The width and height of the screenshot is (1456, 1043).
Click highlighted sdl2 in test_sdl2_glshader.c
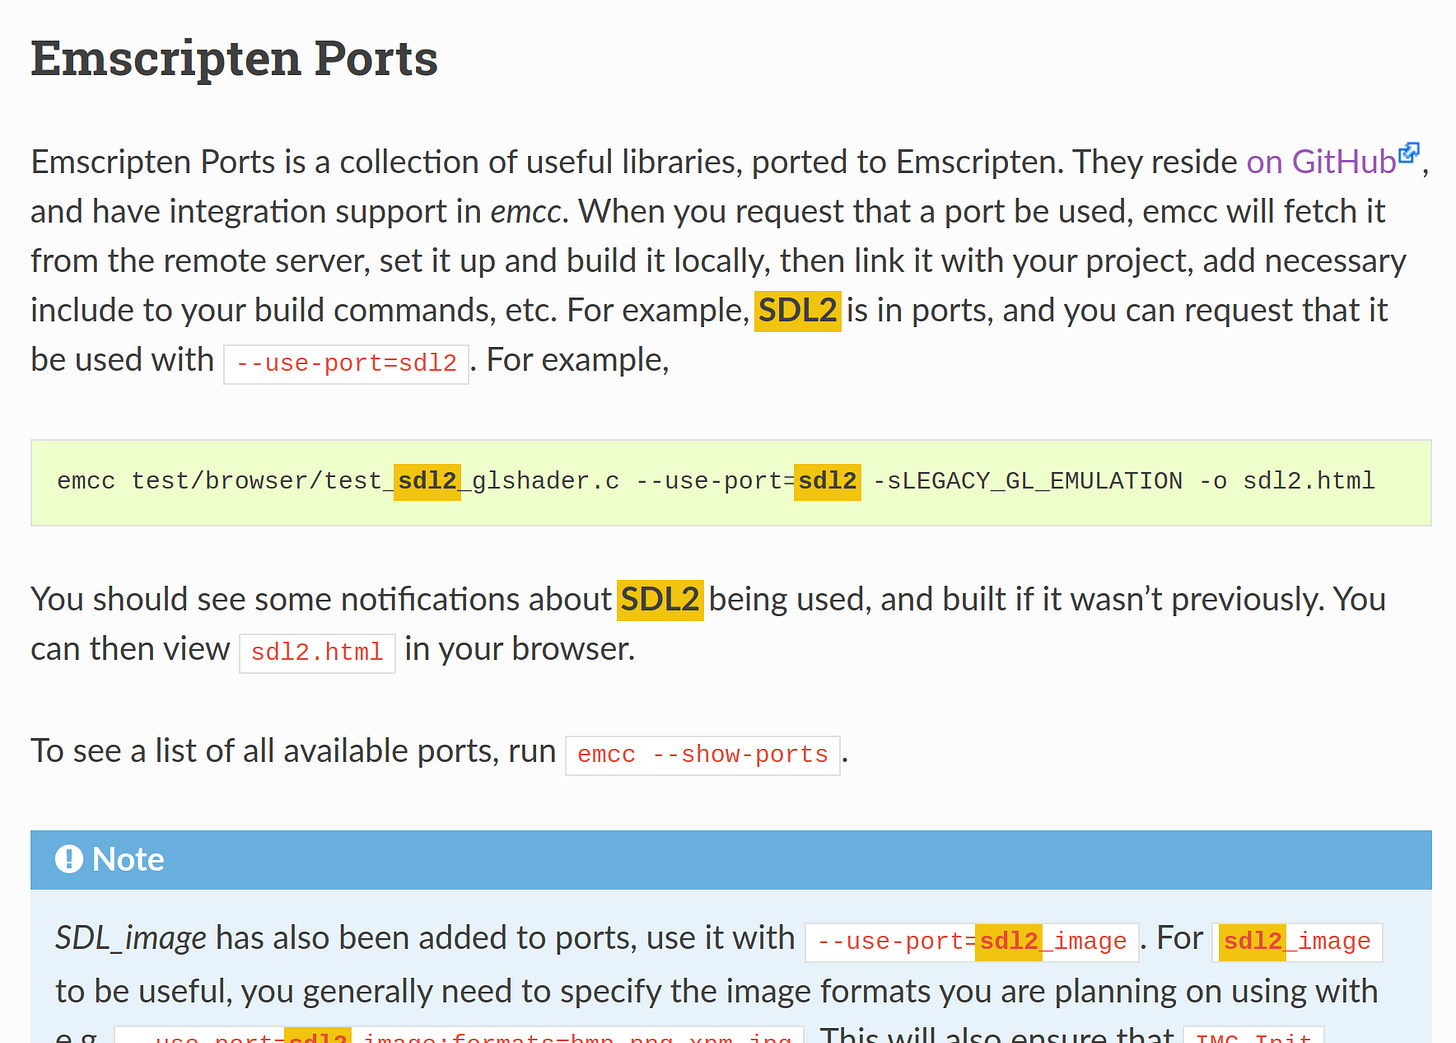point(427,481)
